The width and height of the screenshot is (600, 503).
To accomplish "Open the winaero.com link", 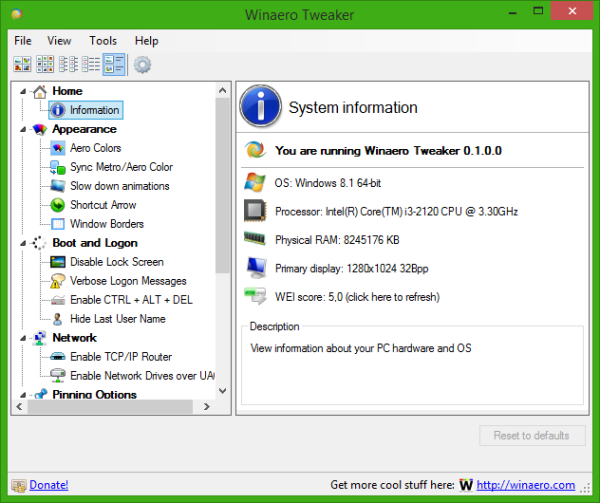I will (525, 485).
